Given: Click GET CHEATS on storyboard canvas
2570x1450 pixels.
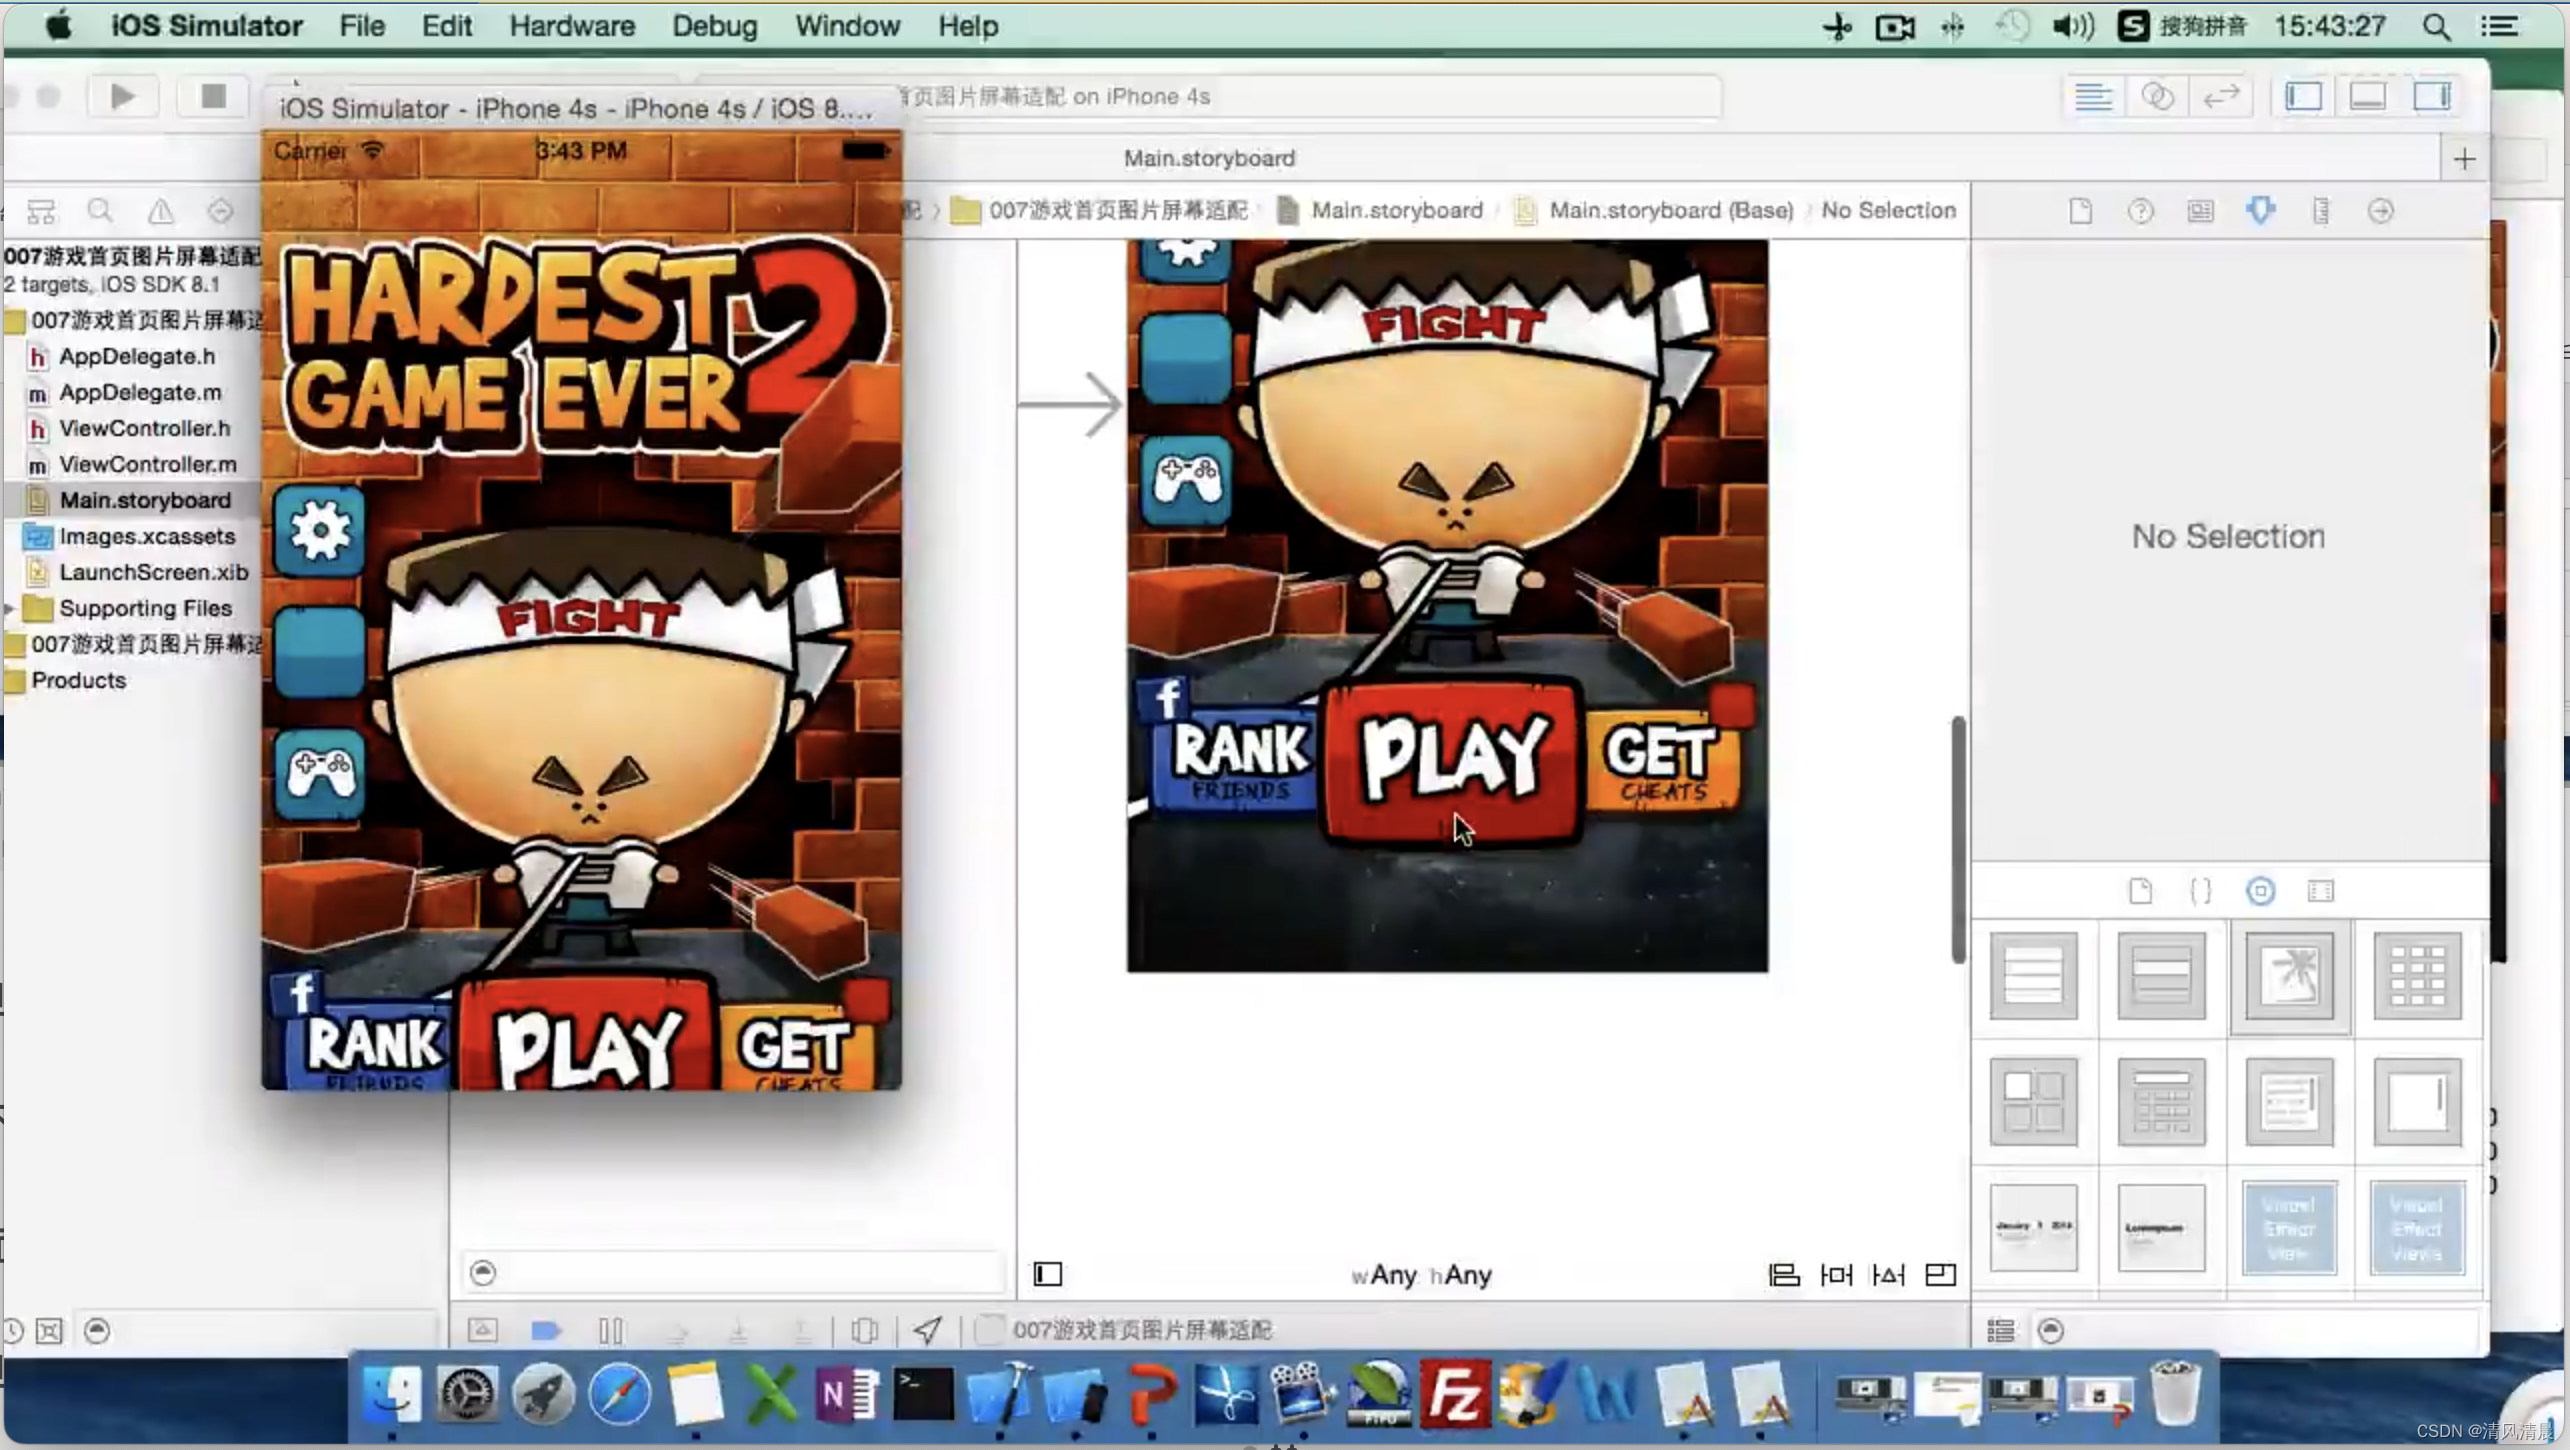Looking at the screenshot, I should pos(1662,762).
